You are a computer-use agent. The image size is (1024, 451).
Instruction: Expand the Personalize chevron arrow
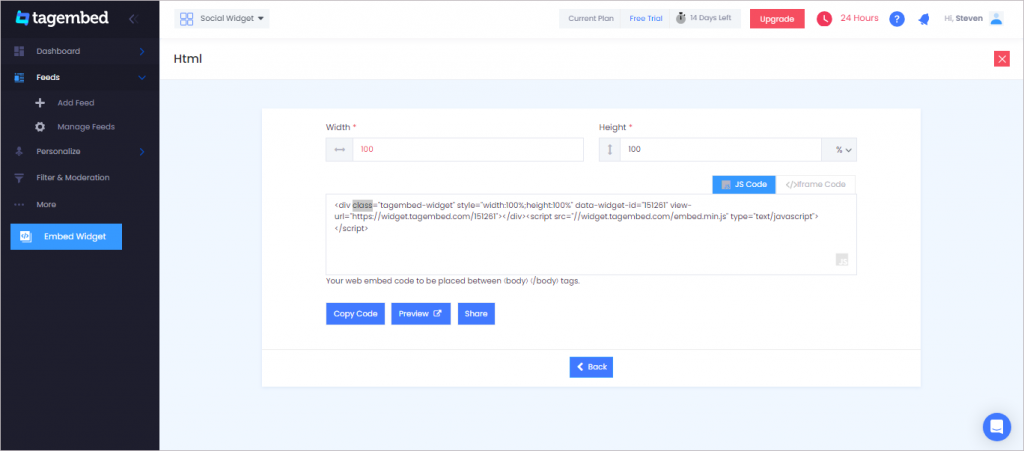(142, 151)
